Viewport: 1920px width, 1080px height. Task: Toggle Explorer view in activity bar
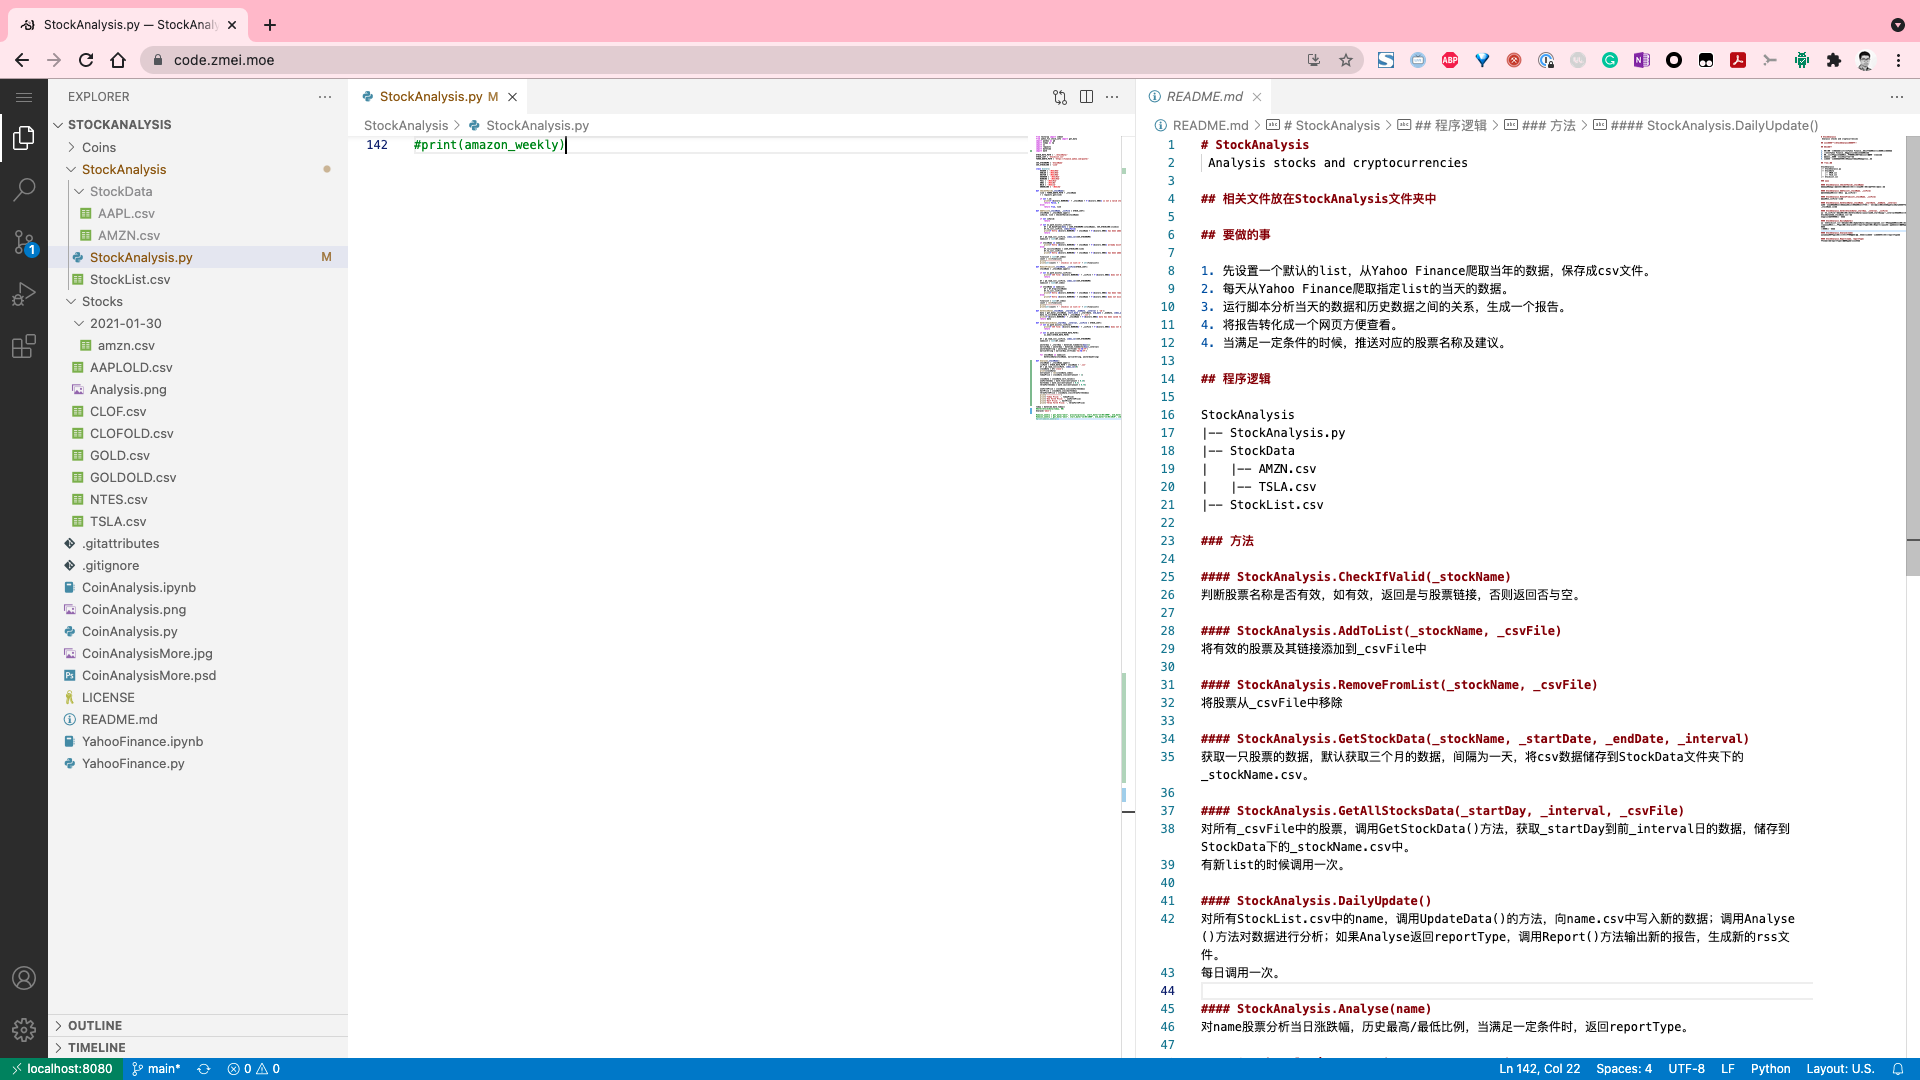[24, 138]
